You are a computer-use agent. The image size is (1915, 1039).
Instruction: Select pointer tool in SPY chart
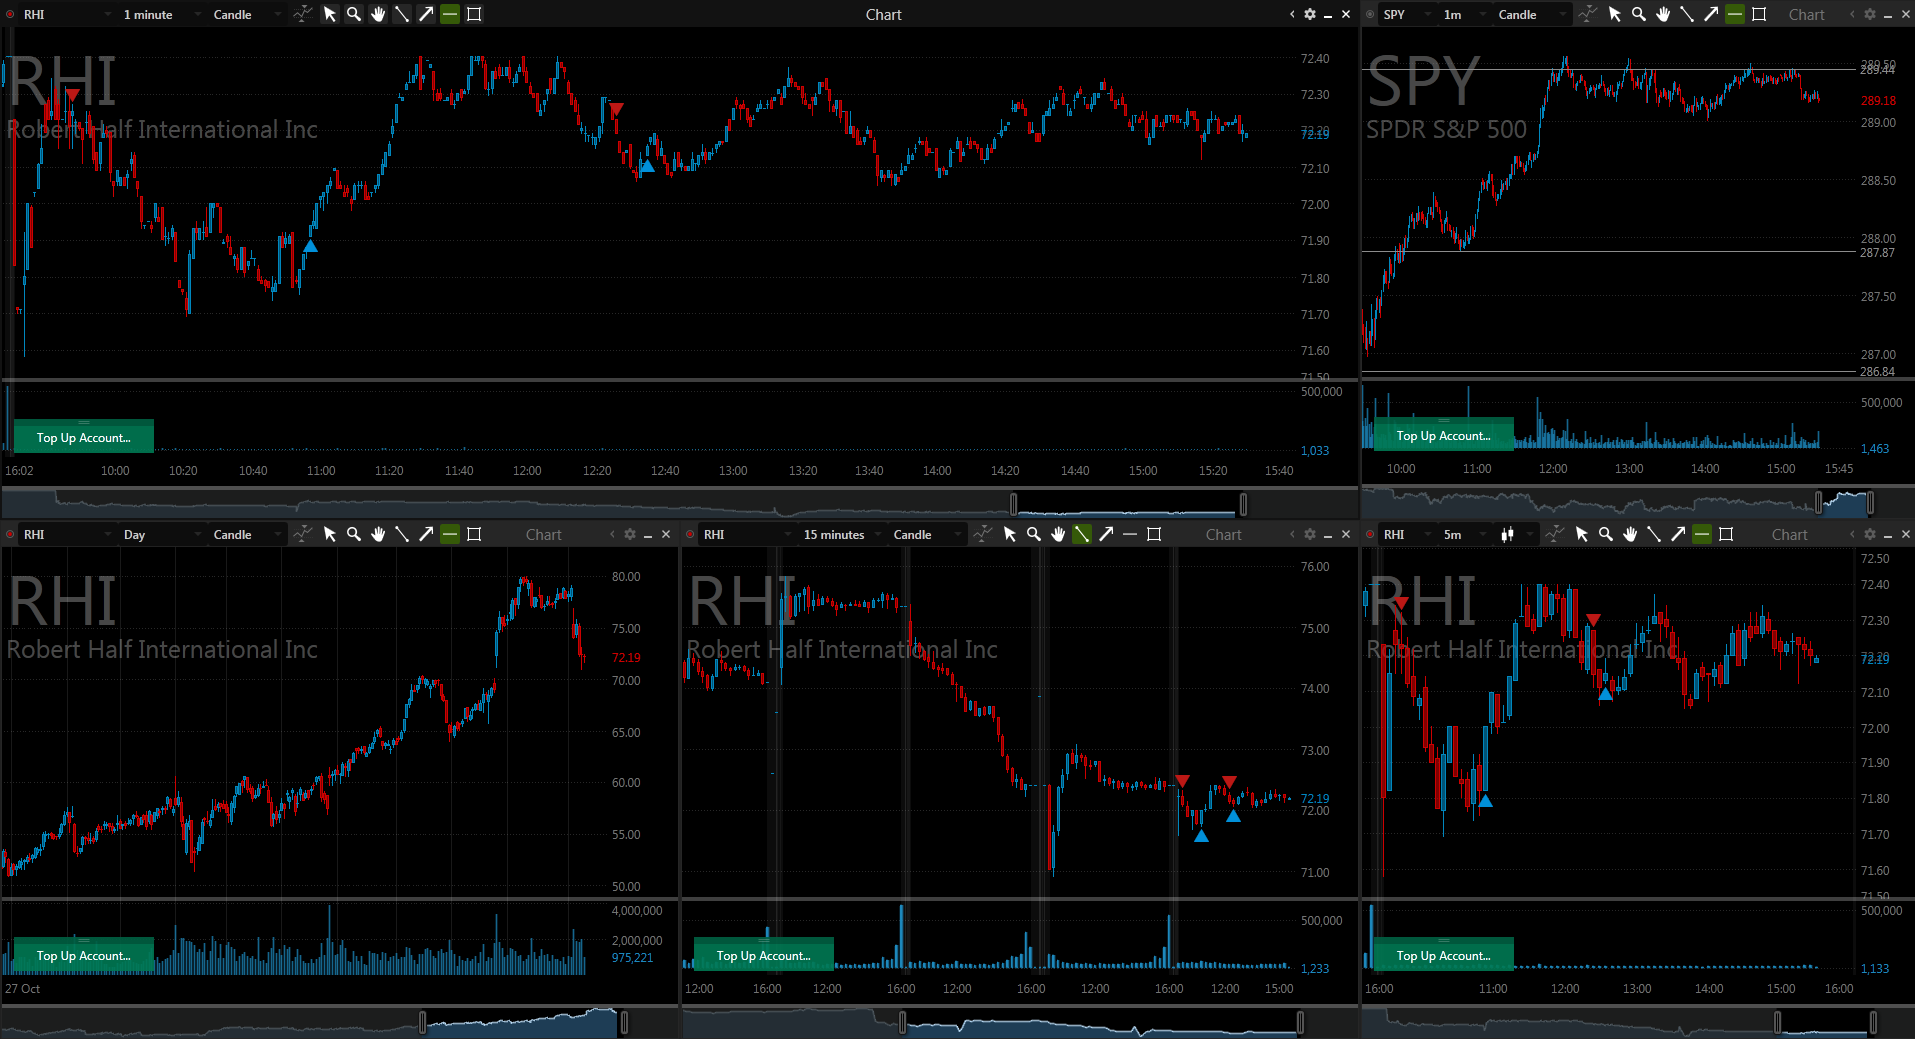(1615, 14)
